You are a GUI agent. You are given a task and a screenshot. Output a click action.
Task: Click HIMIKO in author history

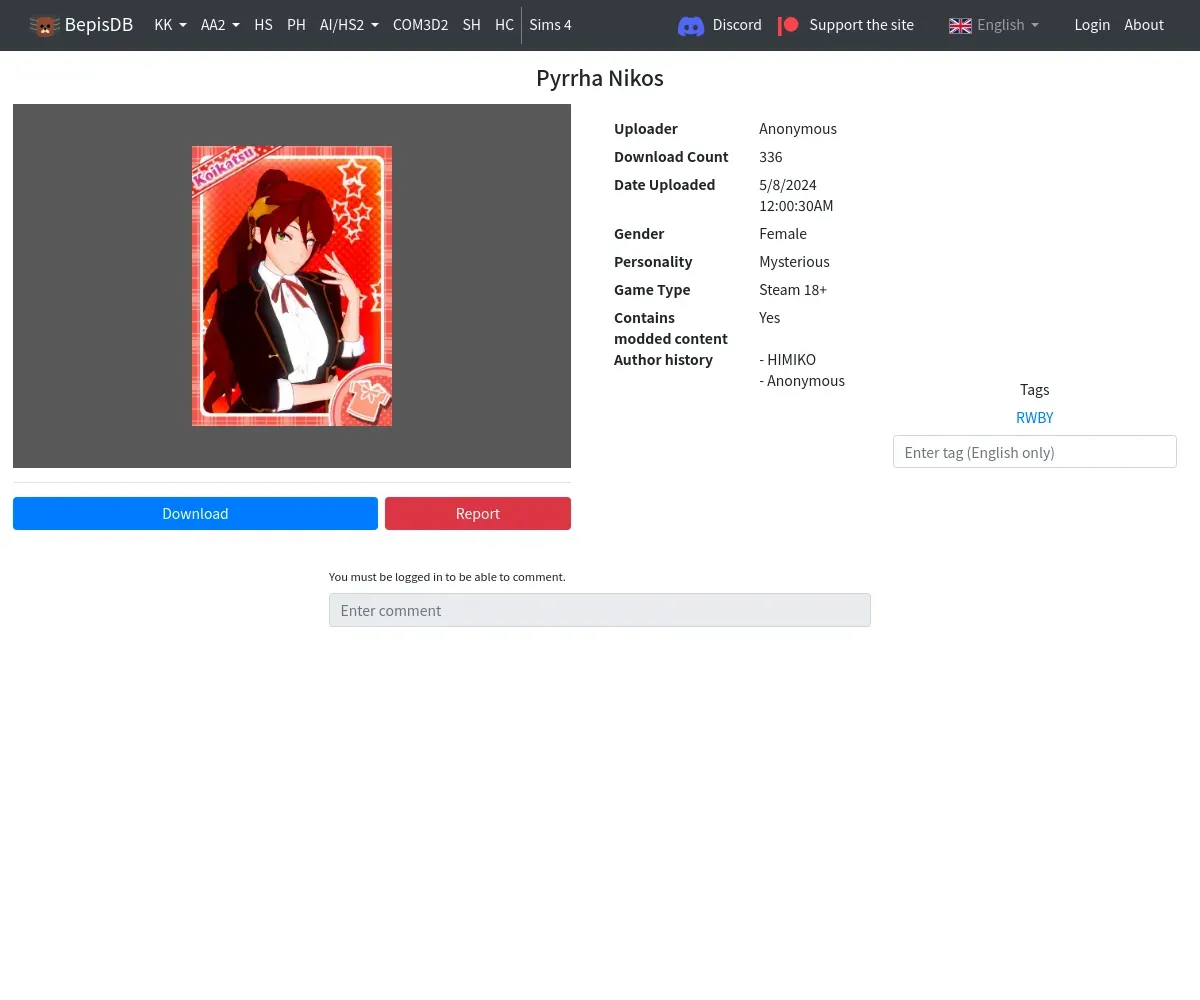(x=788, y=360)
